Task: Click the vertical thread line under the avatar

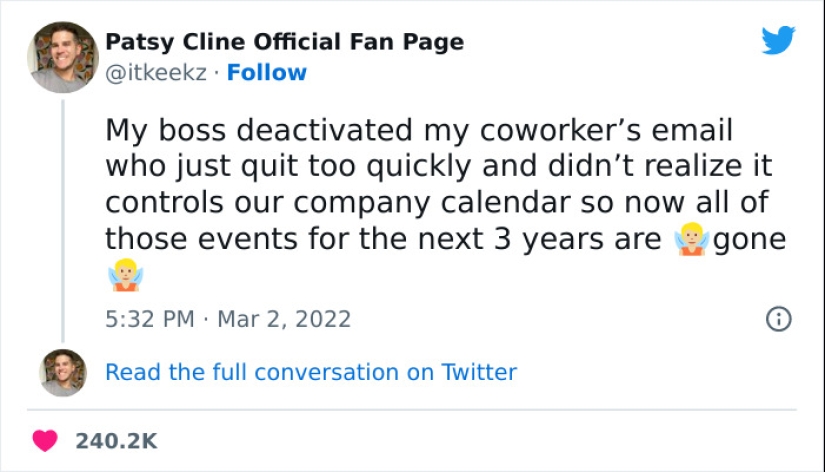Action: (63, 220)
